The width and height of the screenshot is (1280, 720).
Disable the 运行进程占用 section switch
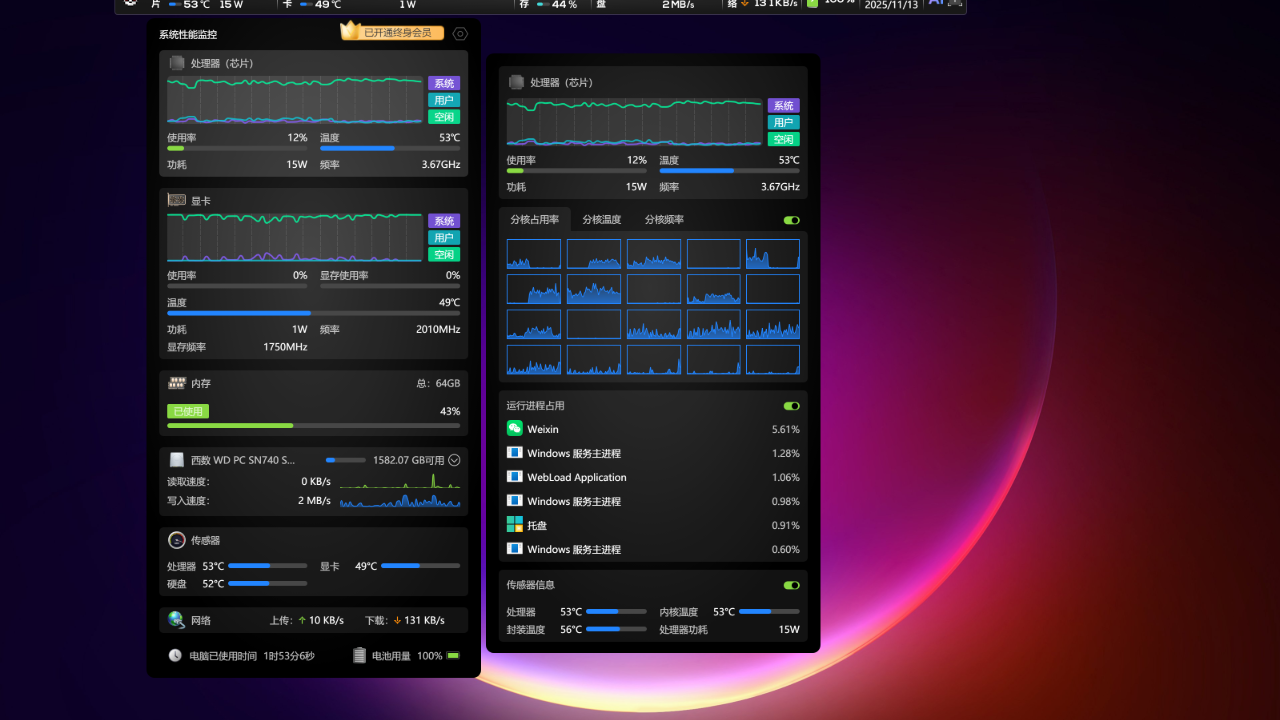pos(791,406)
